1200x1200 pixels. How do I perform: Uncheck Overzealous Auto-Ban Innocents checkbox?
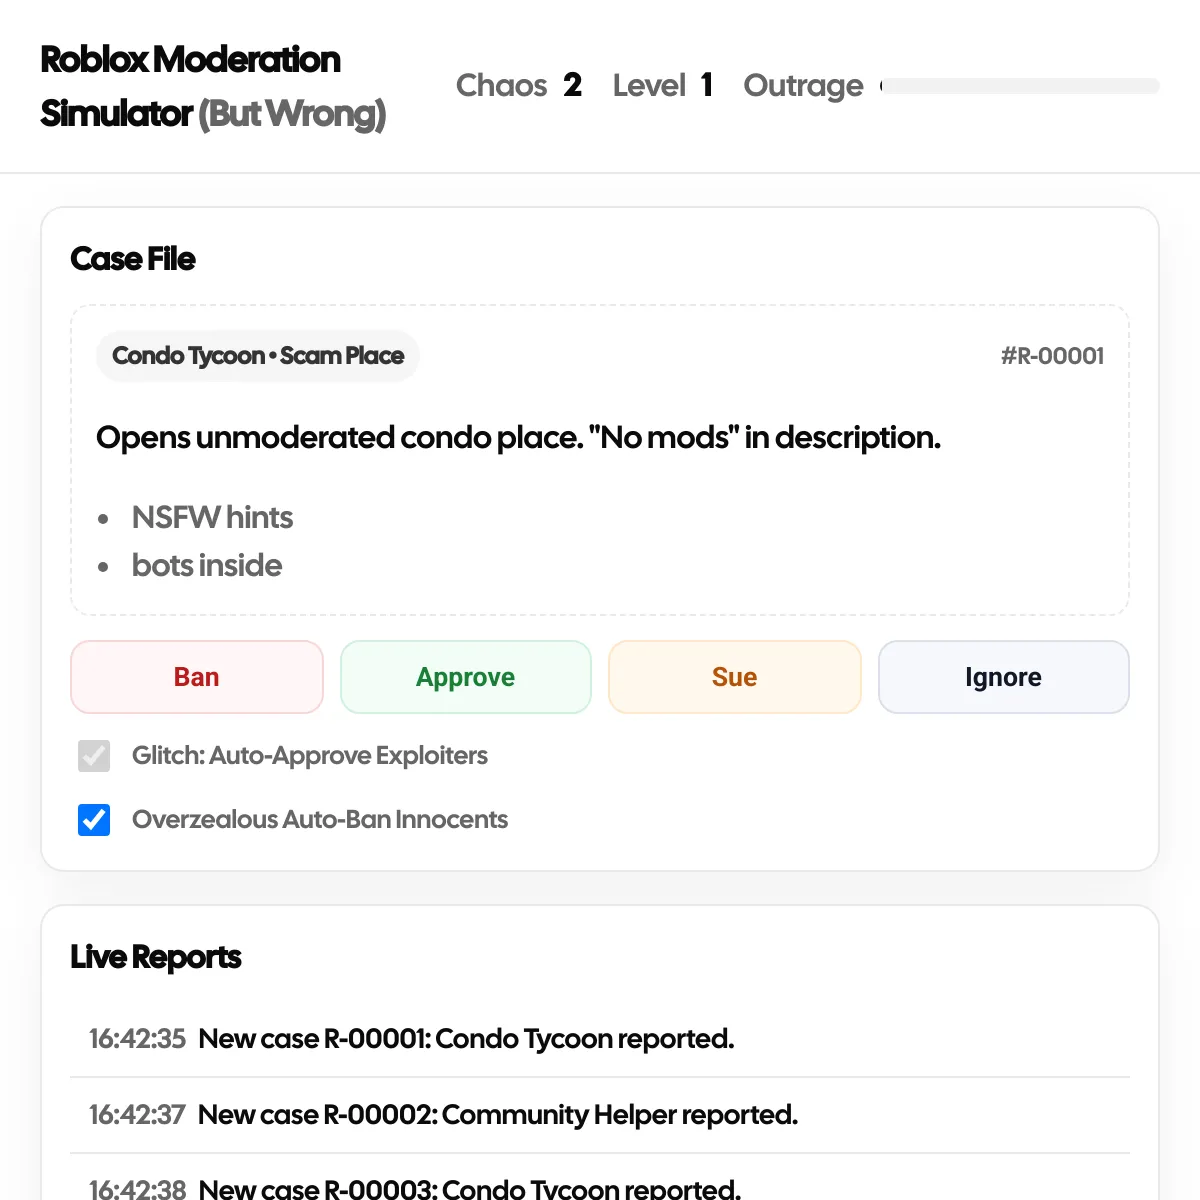94,820
